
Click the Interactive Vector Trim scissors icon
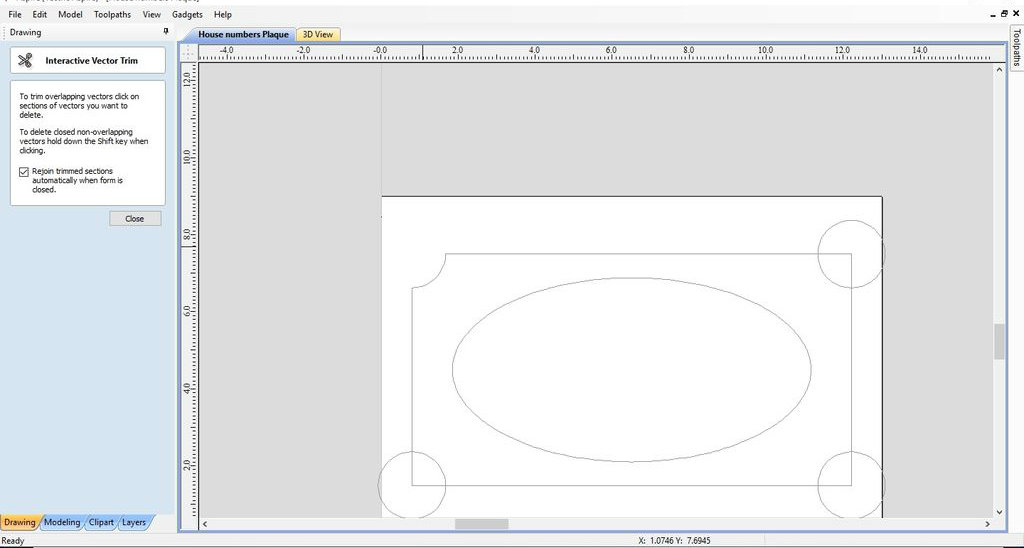[x=25, y=61]
